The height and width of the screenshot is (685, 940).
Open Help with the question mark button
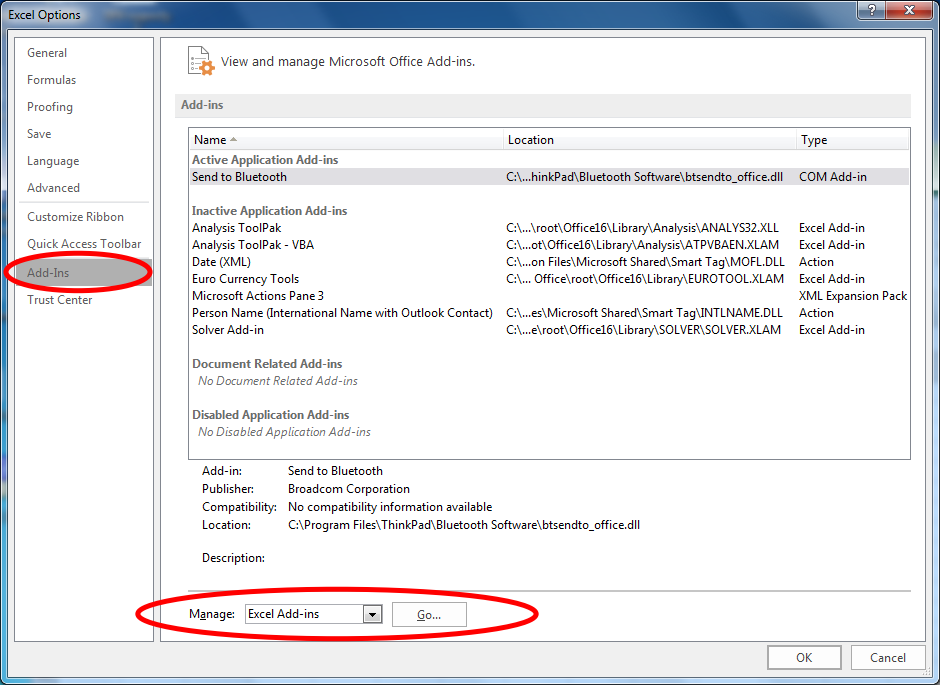coord(872,10)
